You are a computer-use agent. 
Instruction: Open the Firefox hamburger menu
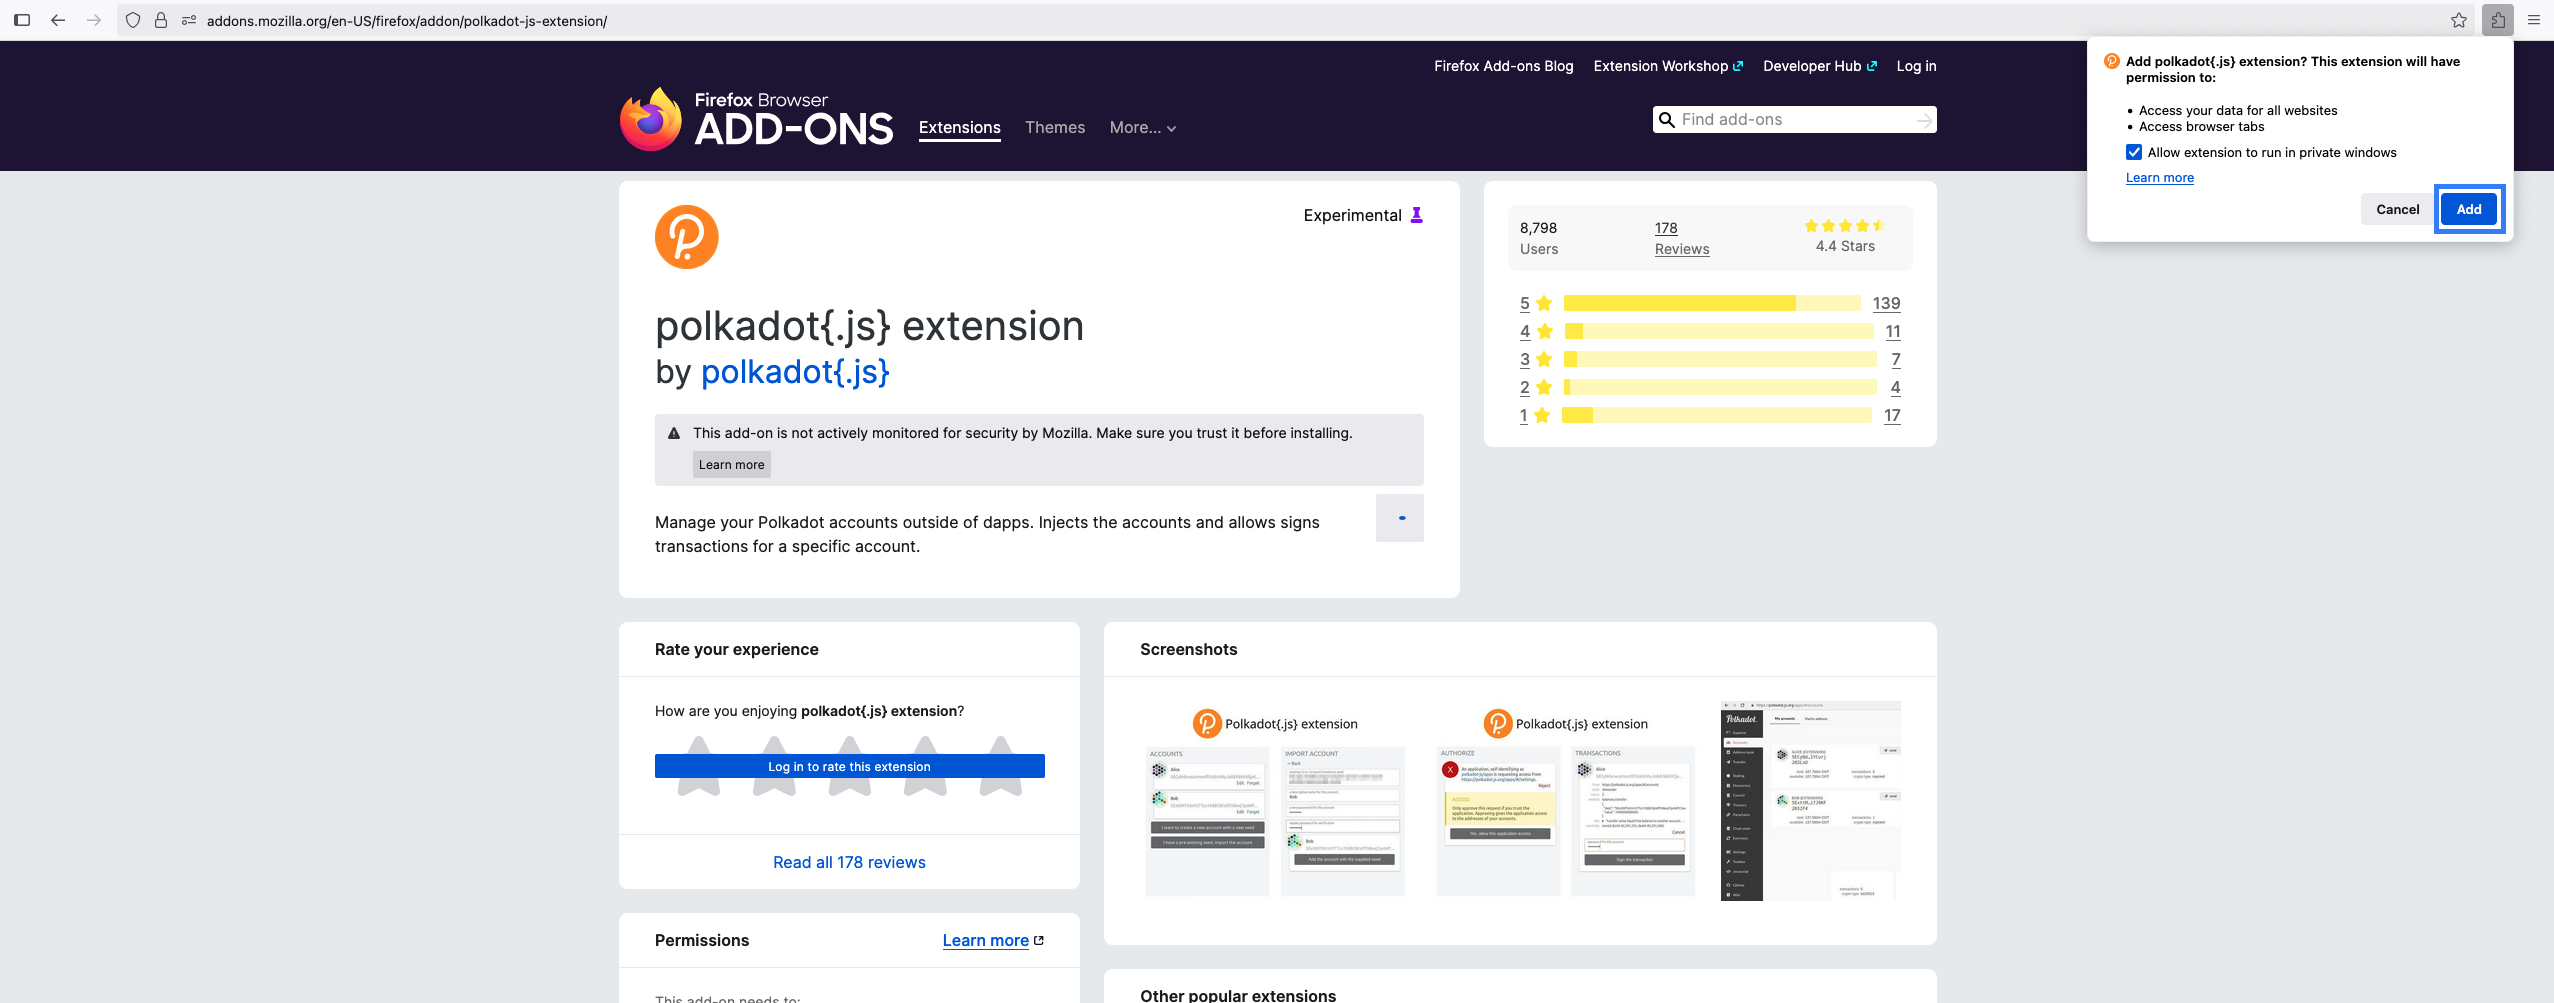click(2534, 20)
